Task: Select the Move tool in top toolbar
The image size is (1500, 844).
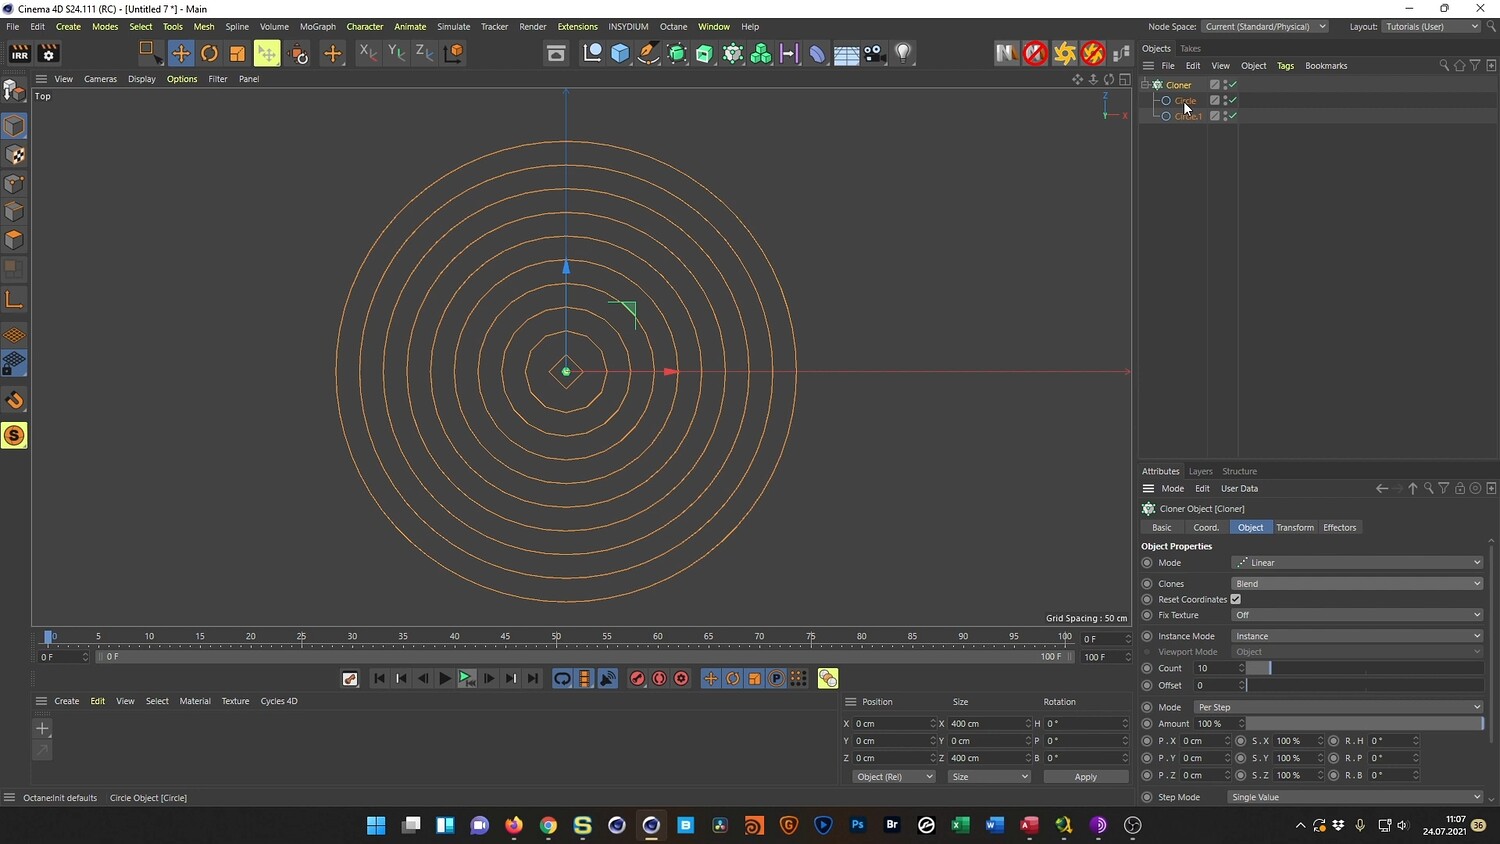Action: tap(181, 53)
